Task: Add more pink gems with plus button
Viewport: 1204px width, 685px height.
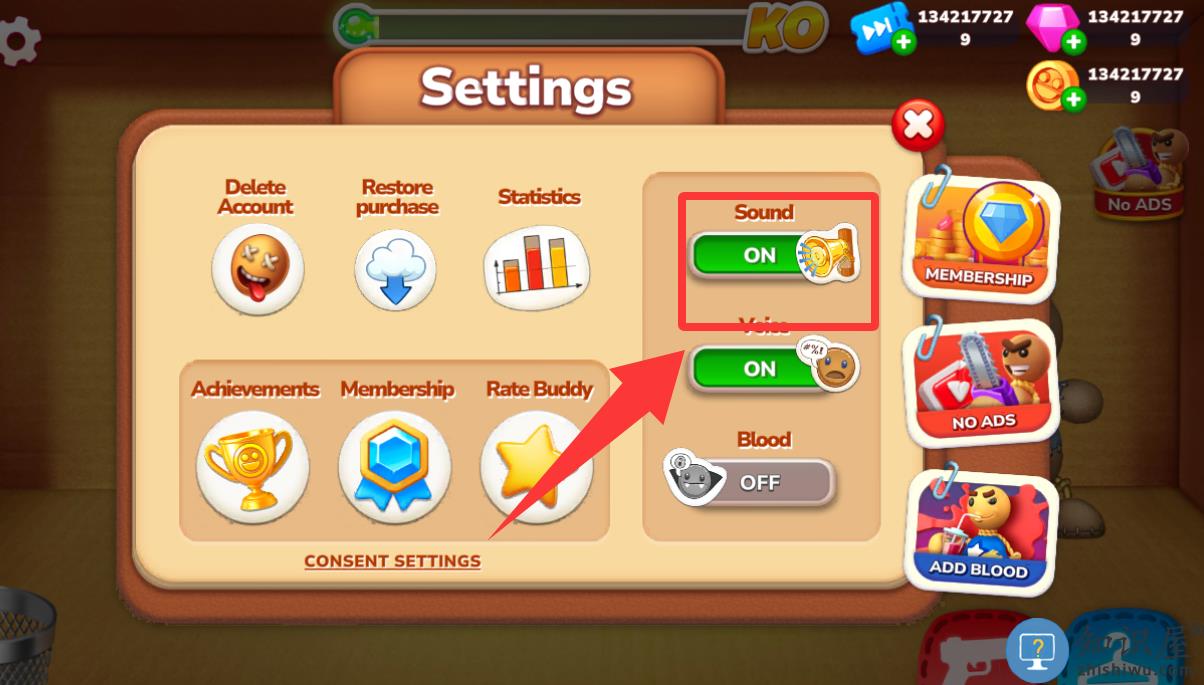Action: (1074, 41)
